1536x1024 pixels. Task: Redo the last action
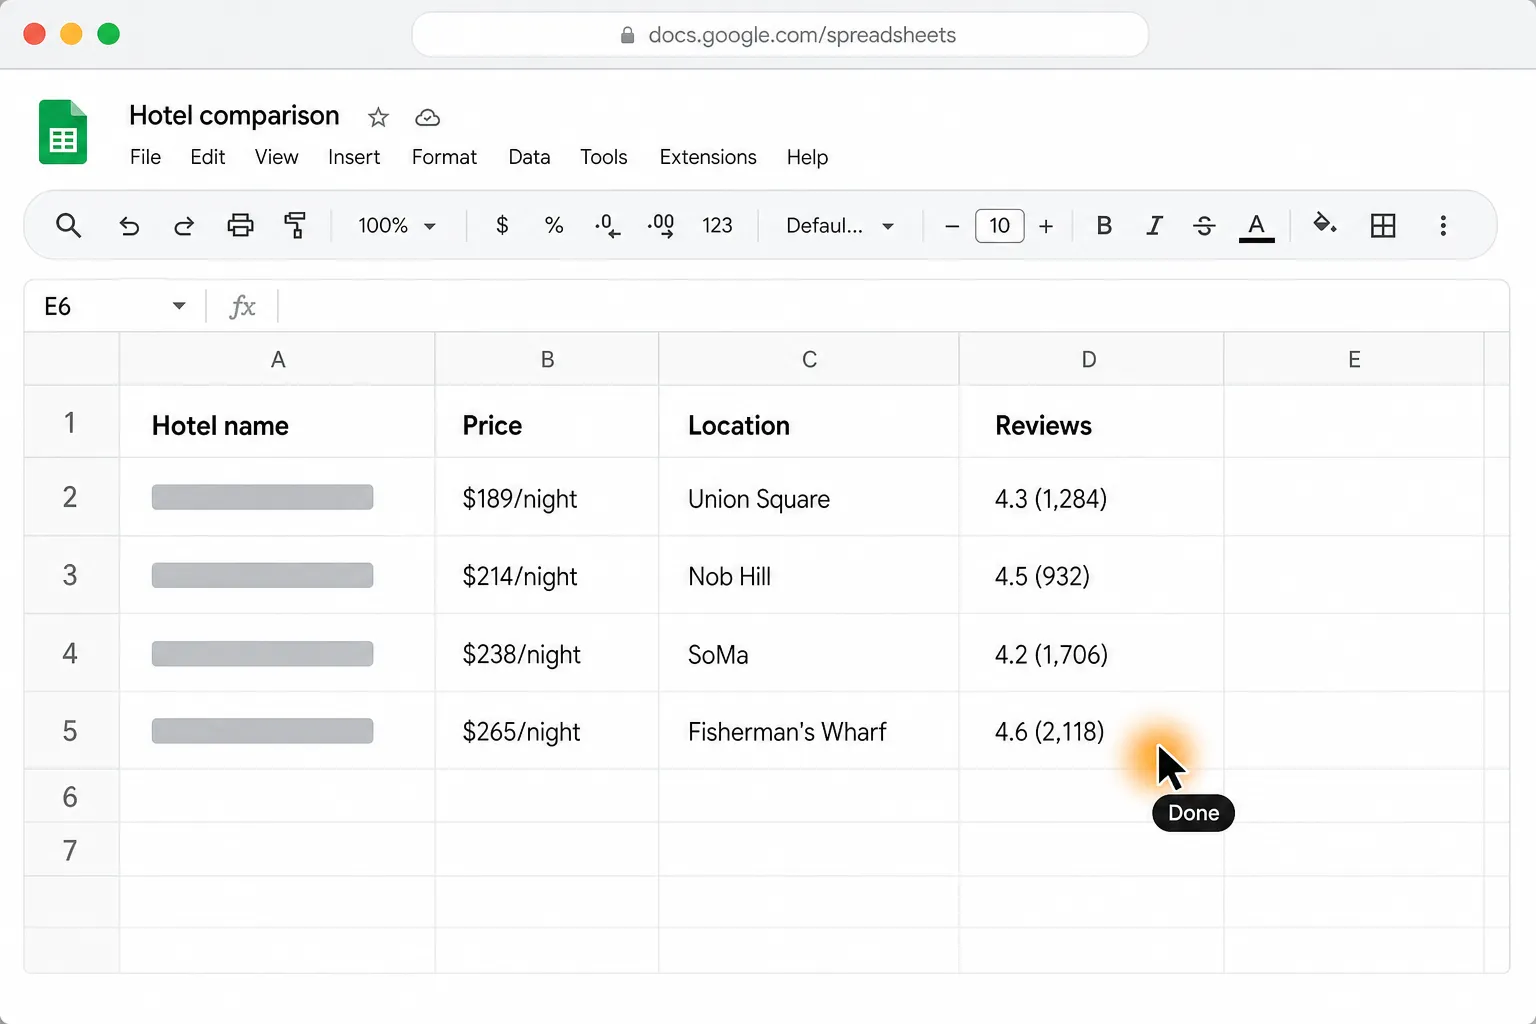coord(184,226)
